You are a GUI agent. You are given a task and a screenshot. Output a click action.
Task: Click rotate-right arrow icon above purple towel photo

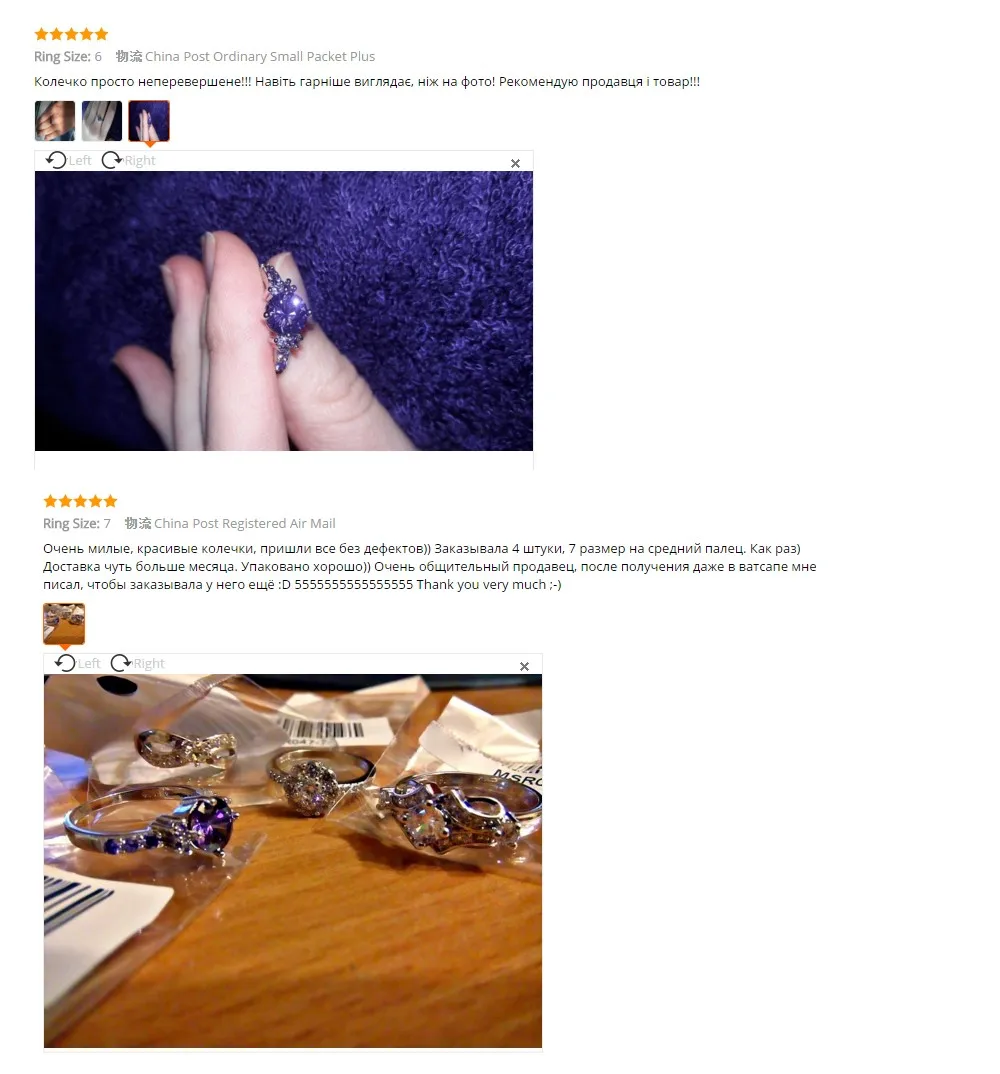[112, 160]
